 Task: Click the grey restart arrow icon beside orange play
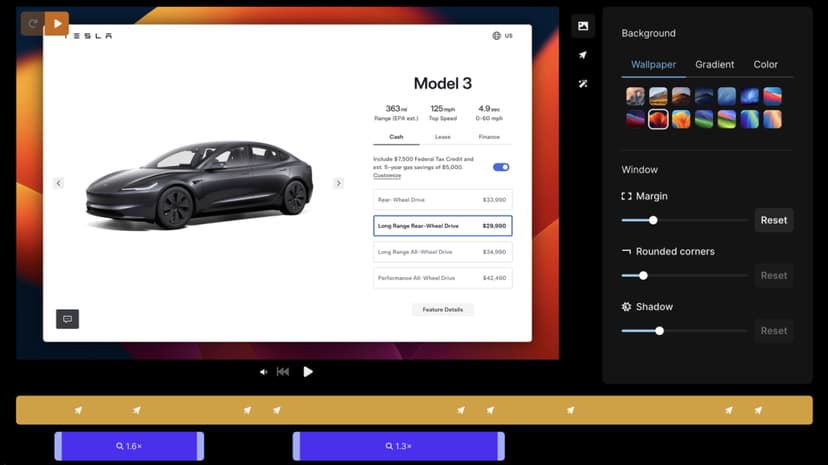click(x=33, y=23)
